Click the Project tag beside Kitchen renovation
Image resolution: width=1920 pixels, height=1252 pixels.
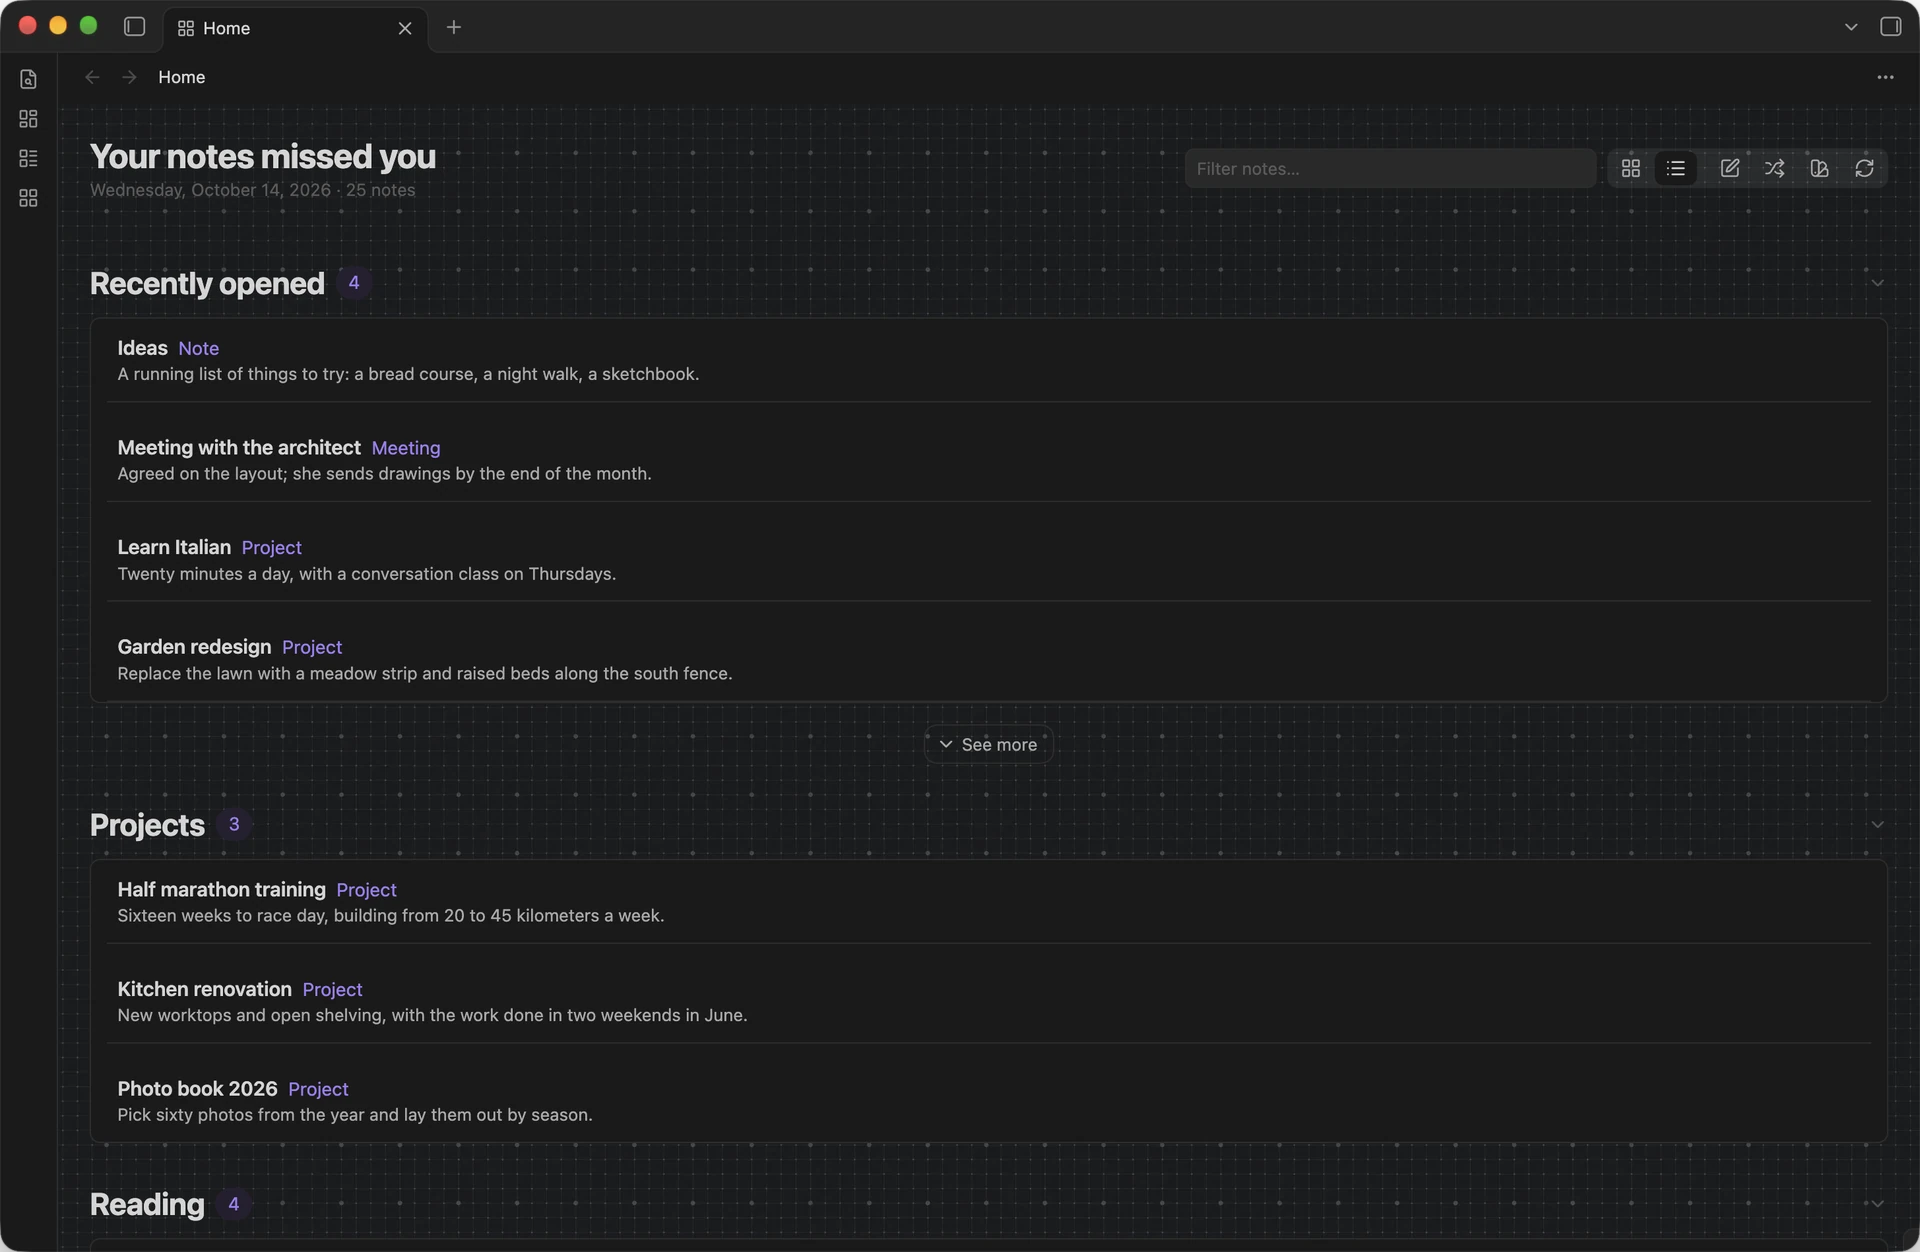(332, 989)
